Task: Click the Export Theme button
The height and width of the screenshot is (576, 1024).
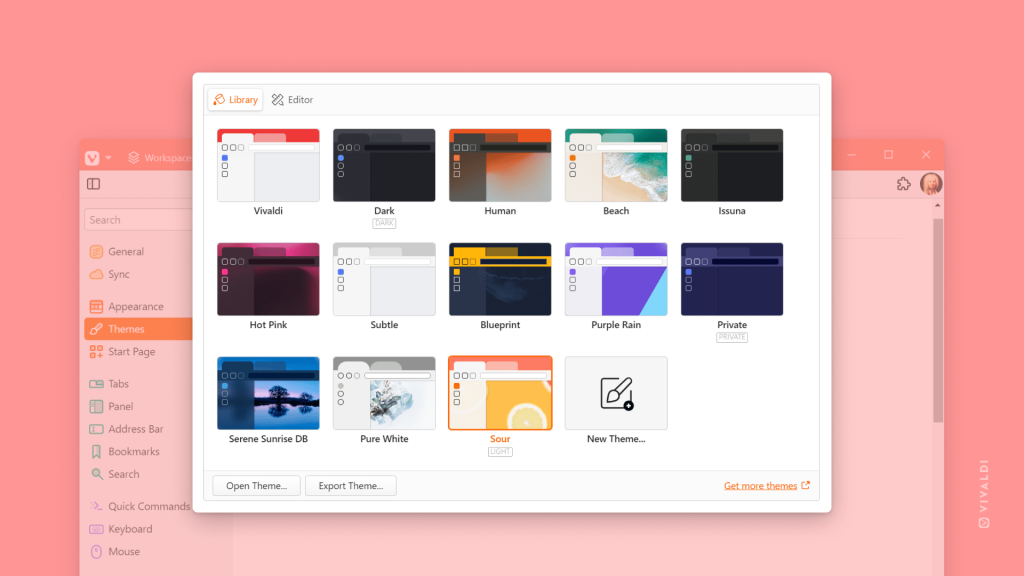Action: 351,485
